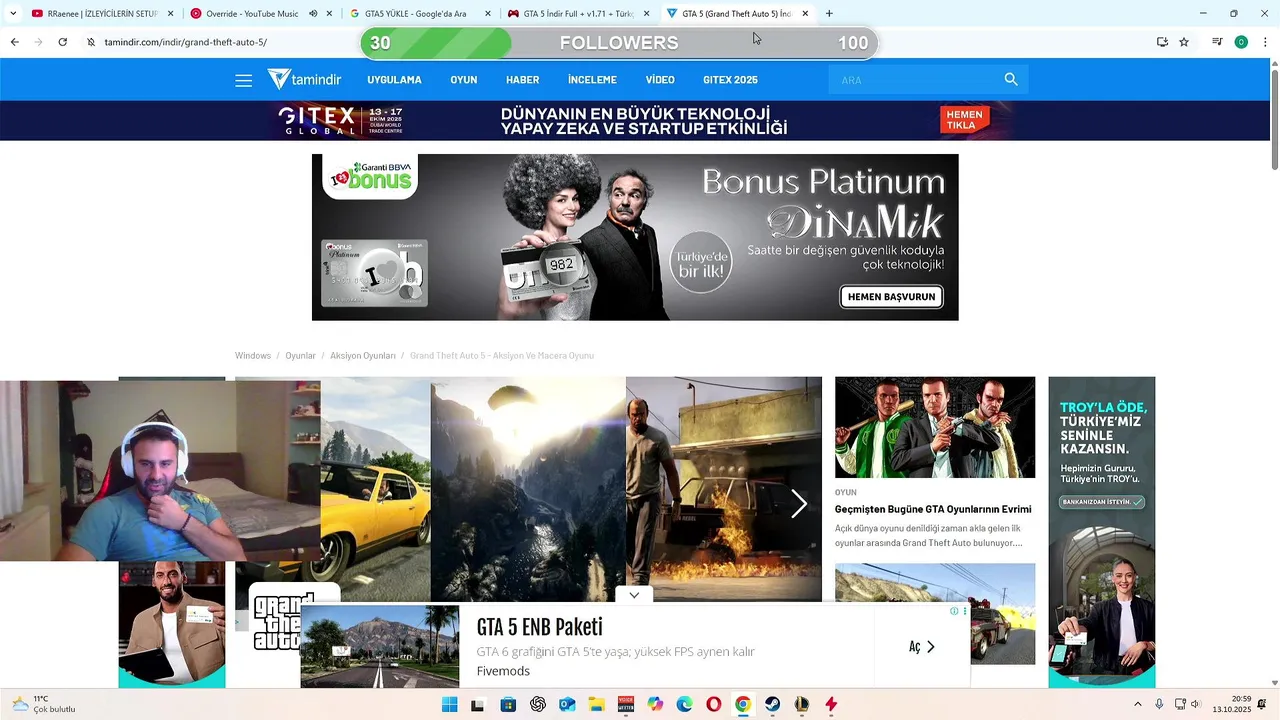Open Opera browser from taskbar
Viewport: 1280px width, 720px height.
tap(713, 704)
